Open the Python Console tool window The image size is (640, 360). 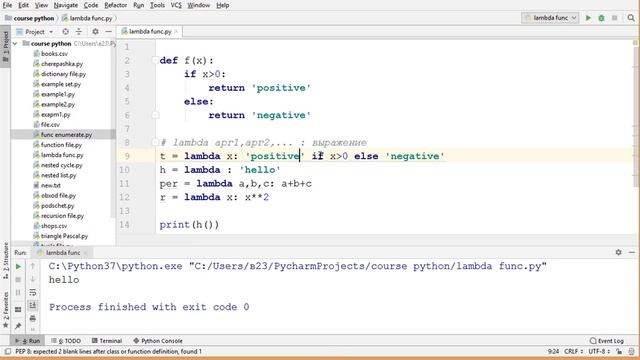tap(158, 341)
